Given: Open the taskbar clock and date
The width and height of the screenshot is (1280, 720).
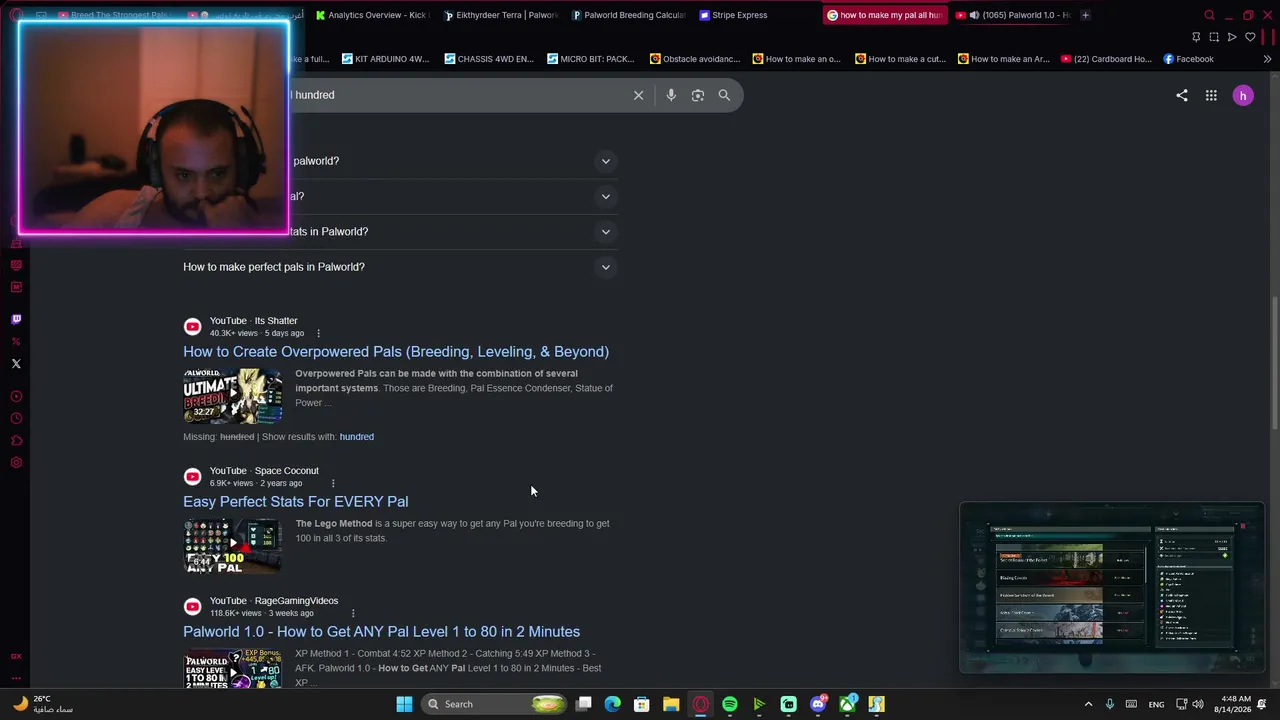Looking at the screenshot, I should click(x=1235, y=704).
